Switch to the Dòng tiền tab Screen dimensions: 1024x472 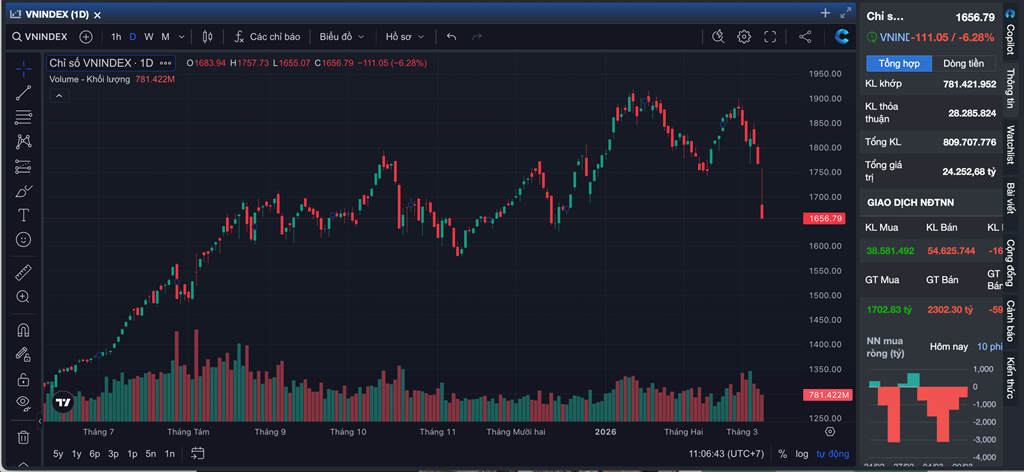[x=962, y=64]
